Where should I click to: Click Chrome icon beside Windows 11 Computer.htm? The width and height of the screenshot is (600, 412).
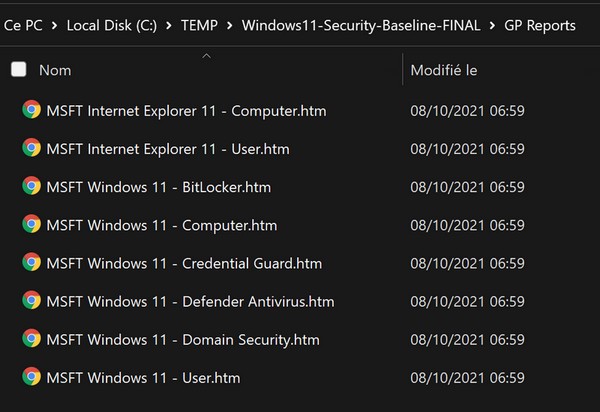[31, 224]
